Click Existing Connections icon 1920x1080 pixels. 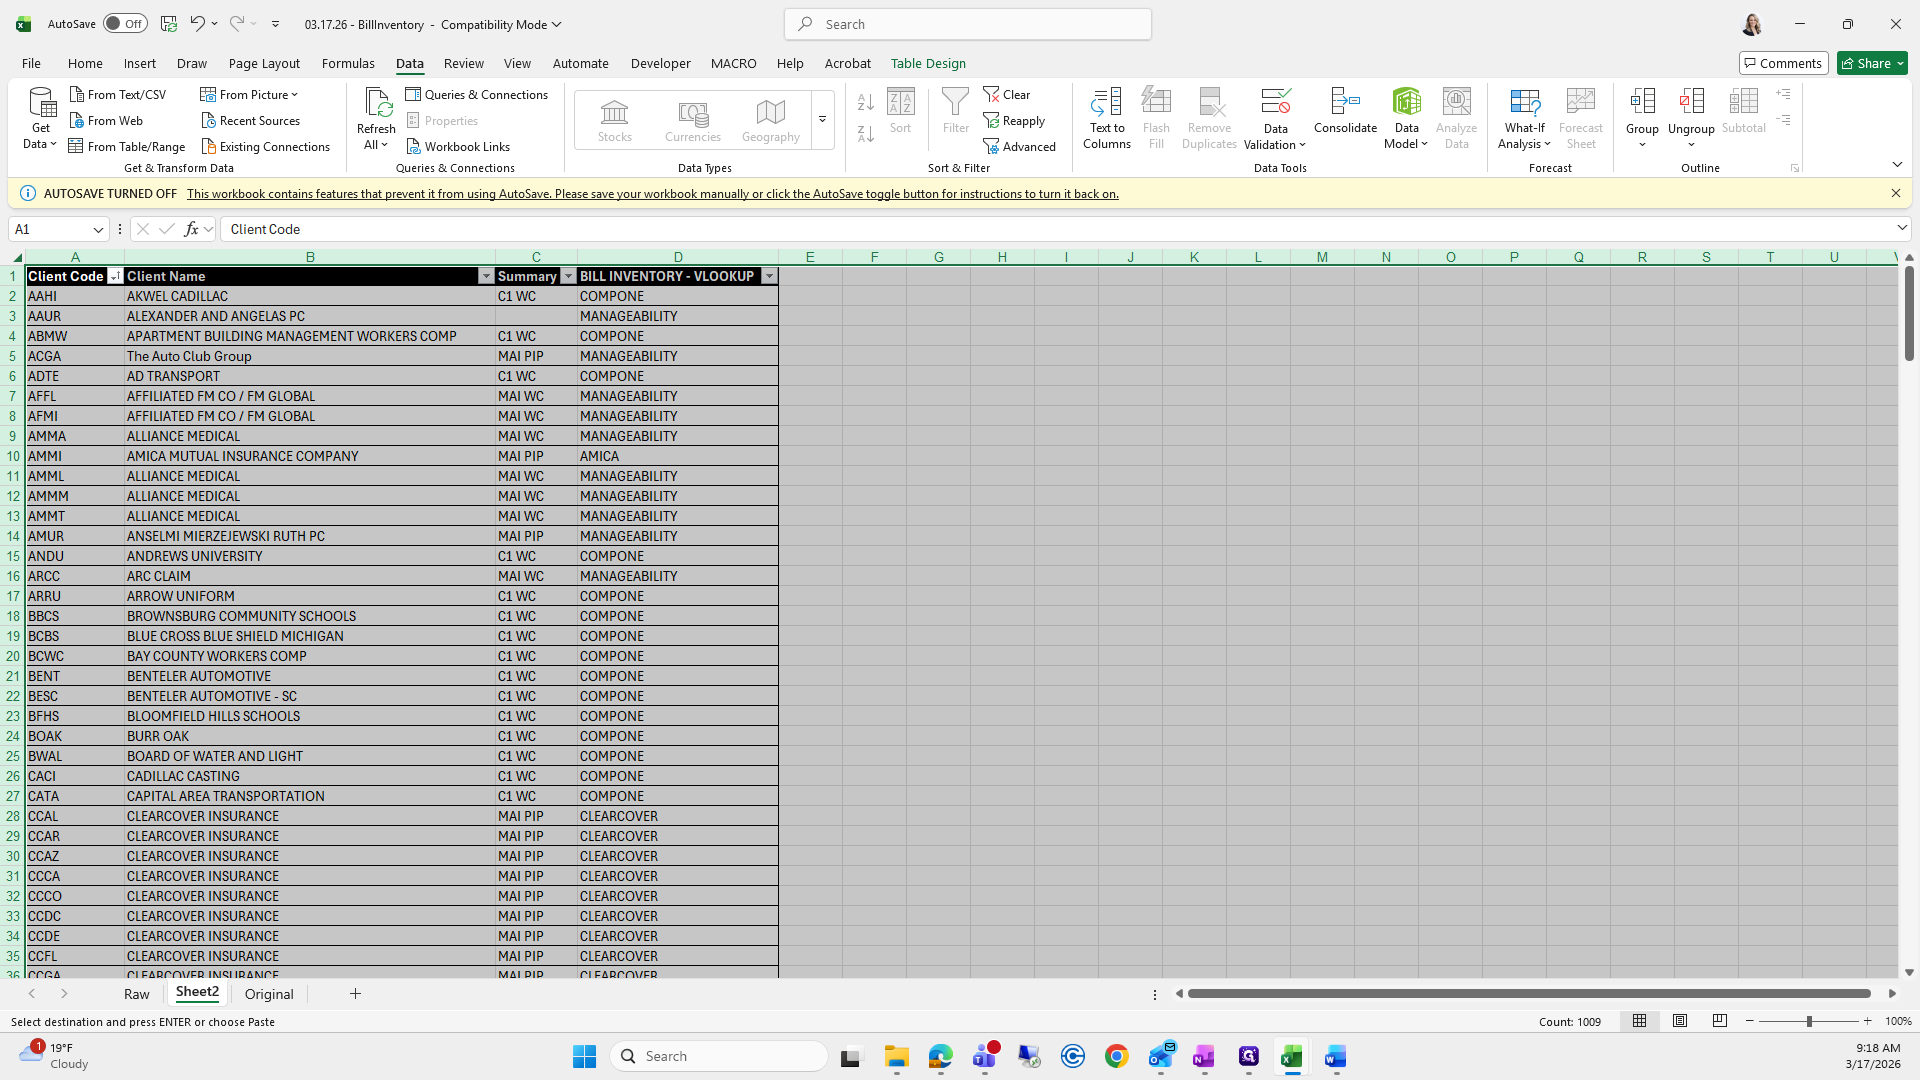point(209,147)
